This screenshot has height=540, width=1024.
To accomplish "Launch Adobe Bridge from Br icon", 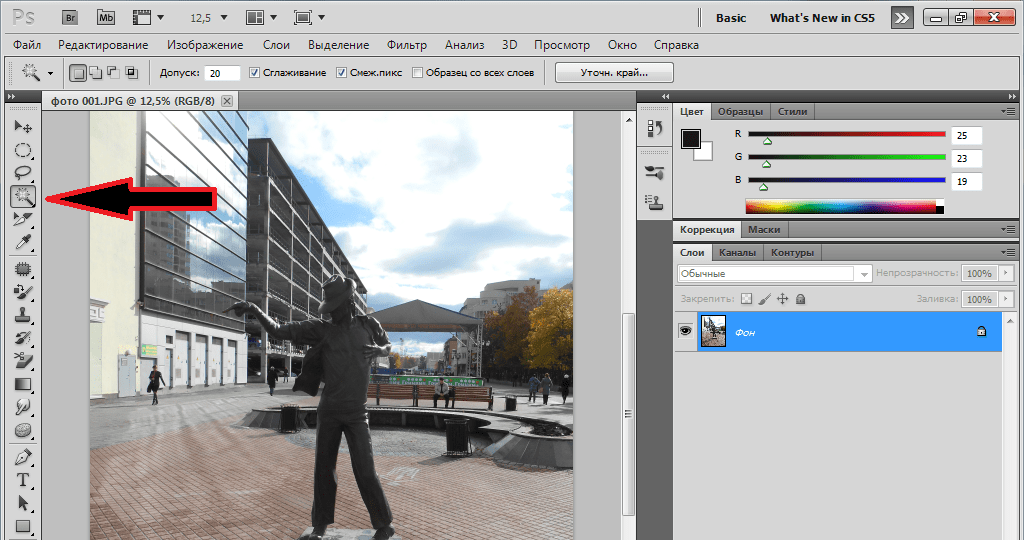I will [69, 17].
